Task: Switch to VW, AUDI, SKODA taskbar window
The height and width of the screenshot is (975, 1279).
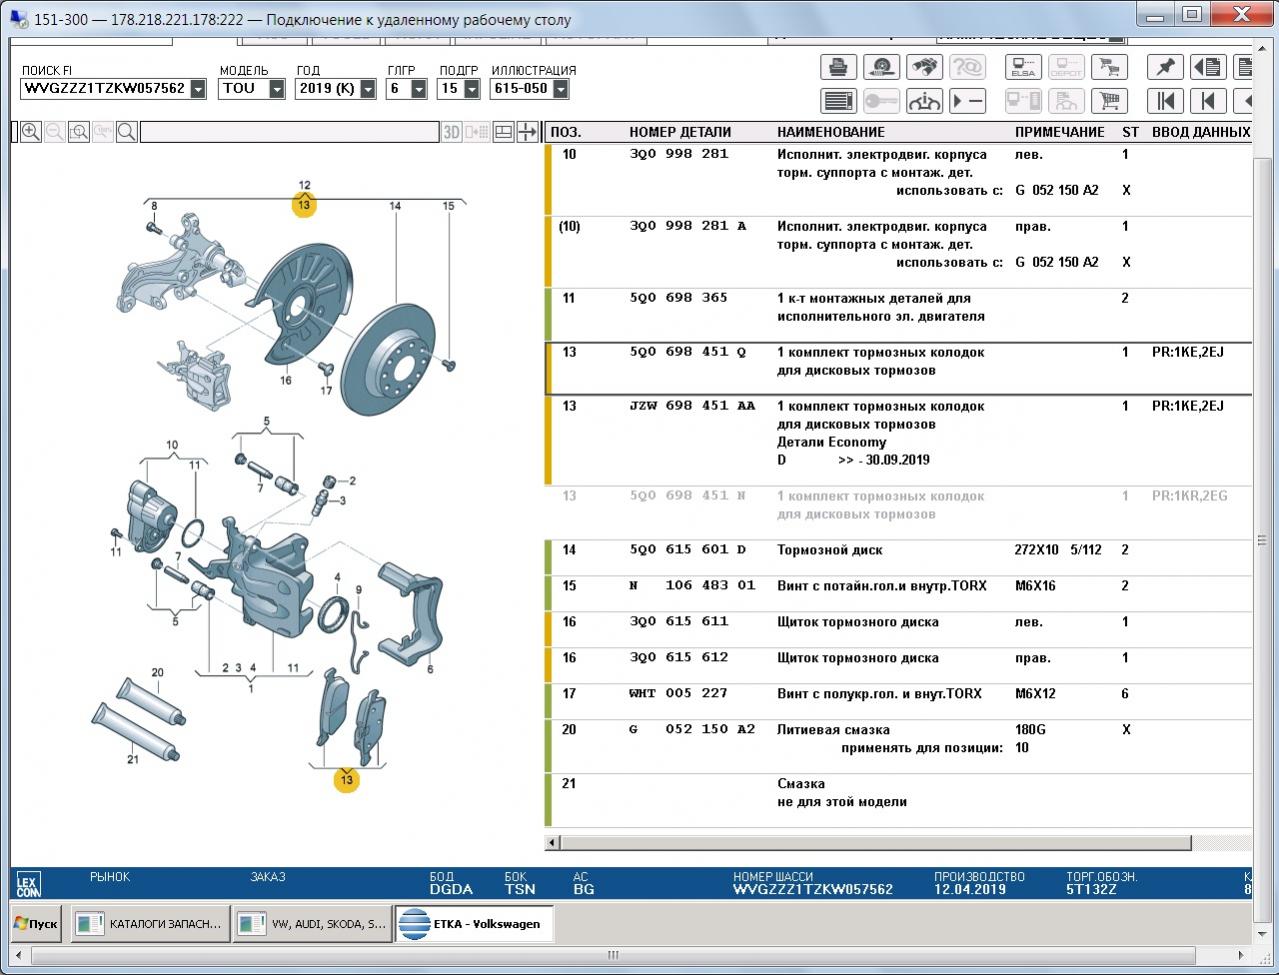Action: pyautogui.click(x=312, y=924)
